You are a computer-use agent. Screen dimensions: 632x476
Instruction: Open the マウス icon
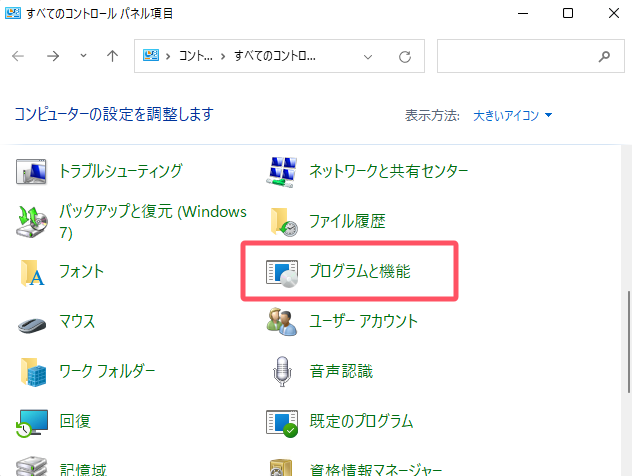tap(32, 324)
